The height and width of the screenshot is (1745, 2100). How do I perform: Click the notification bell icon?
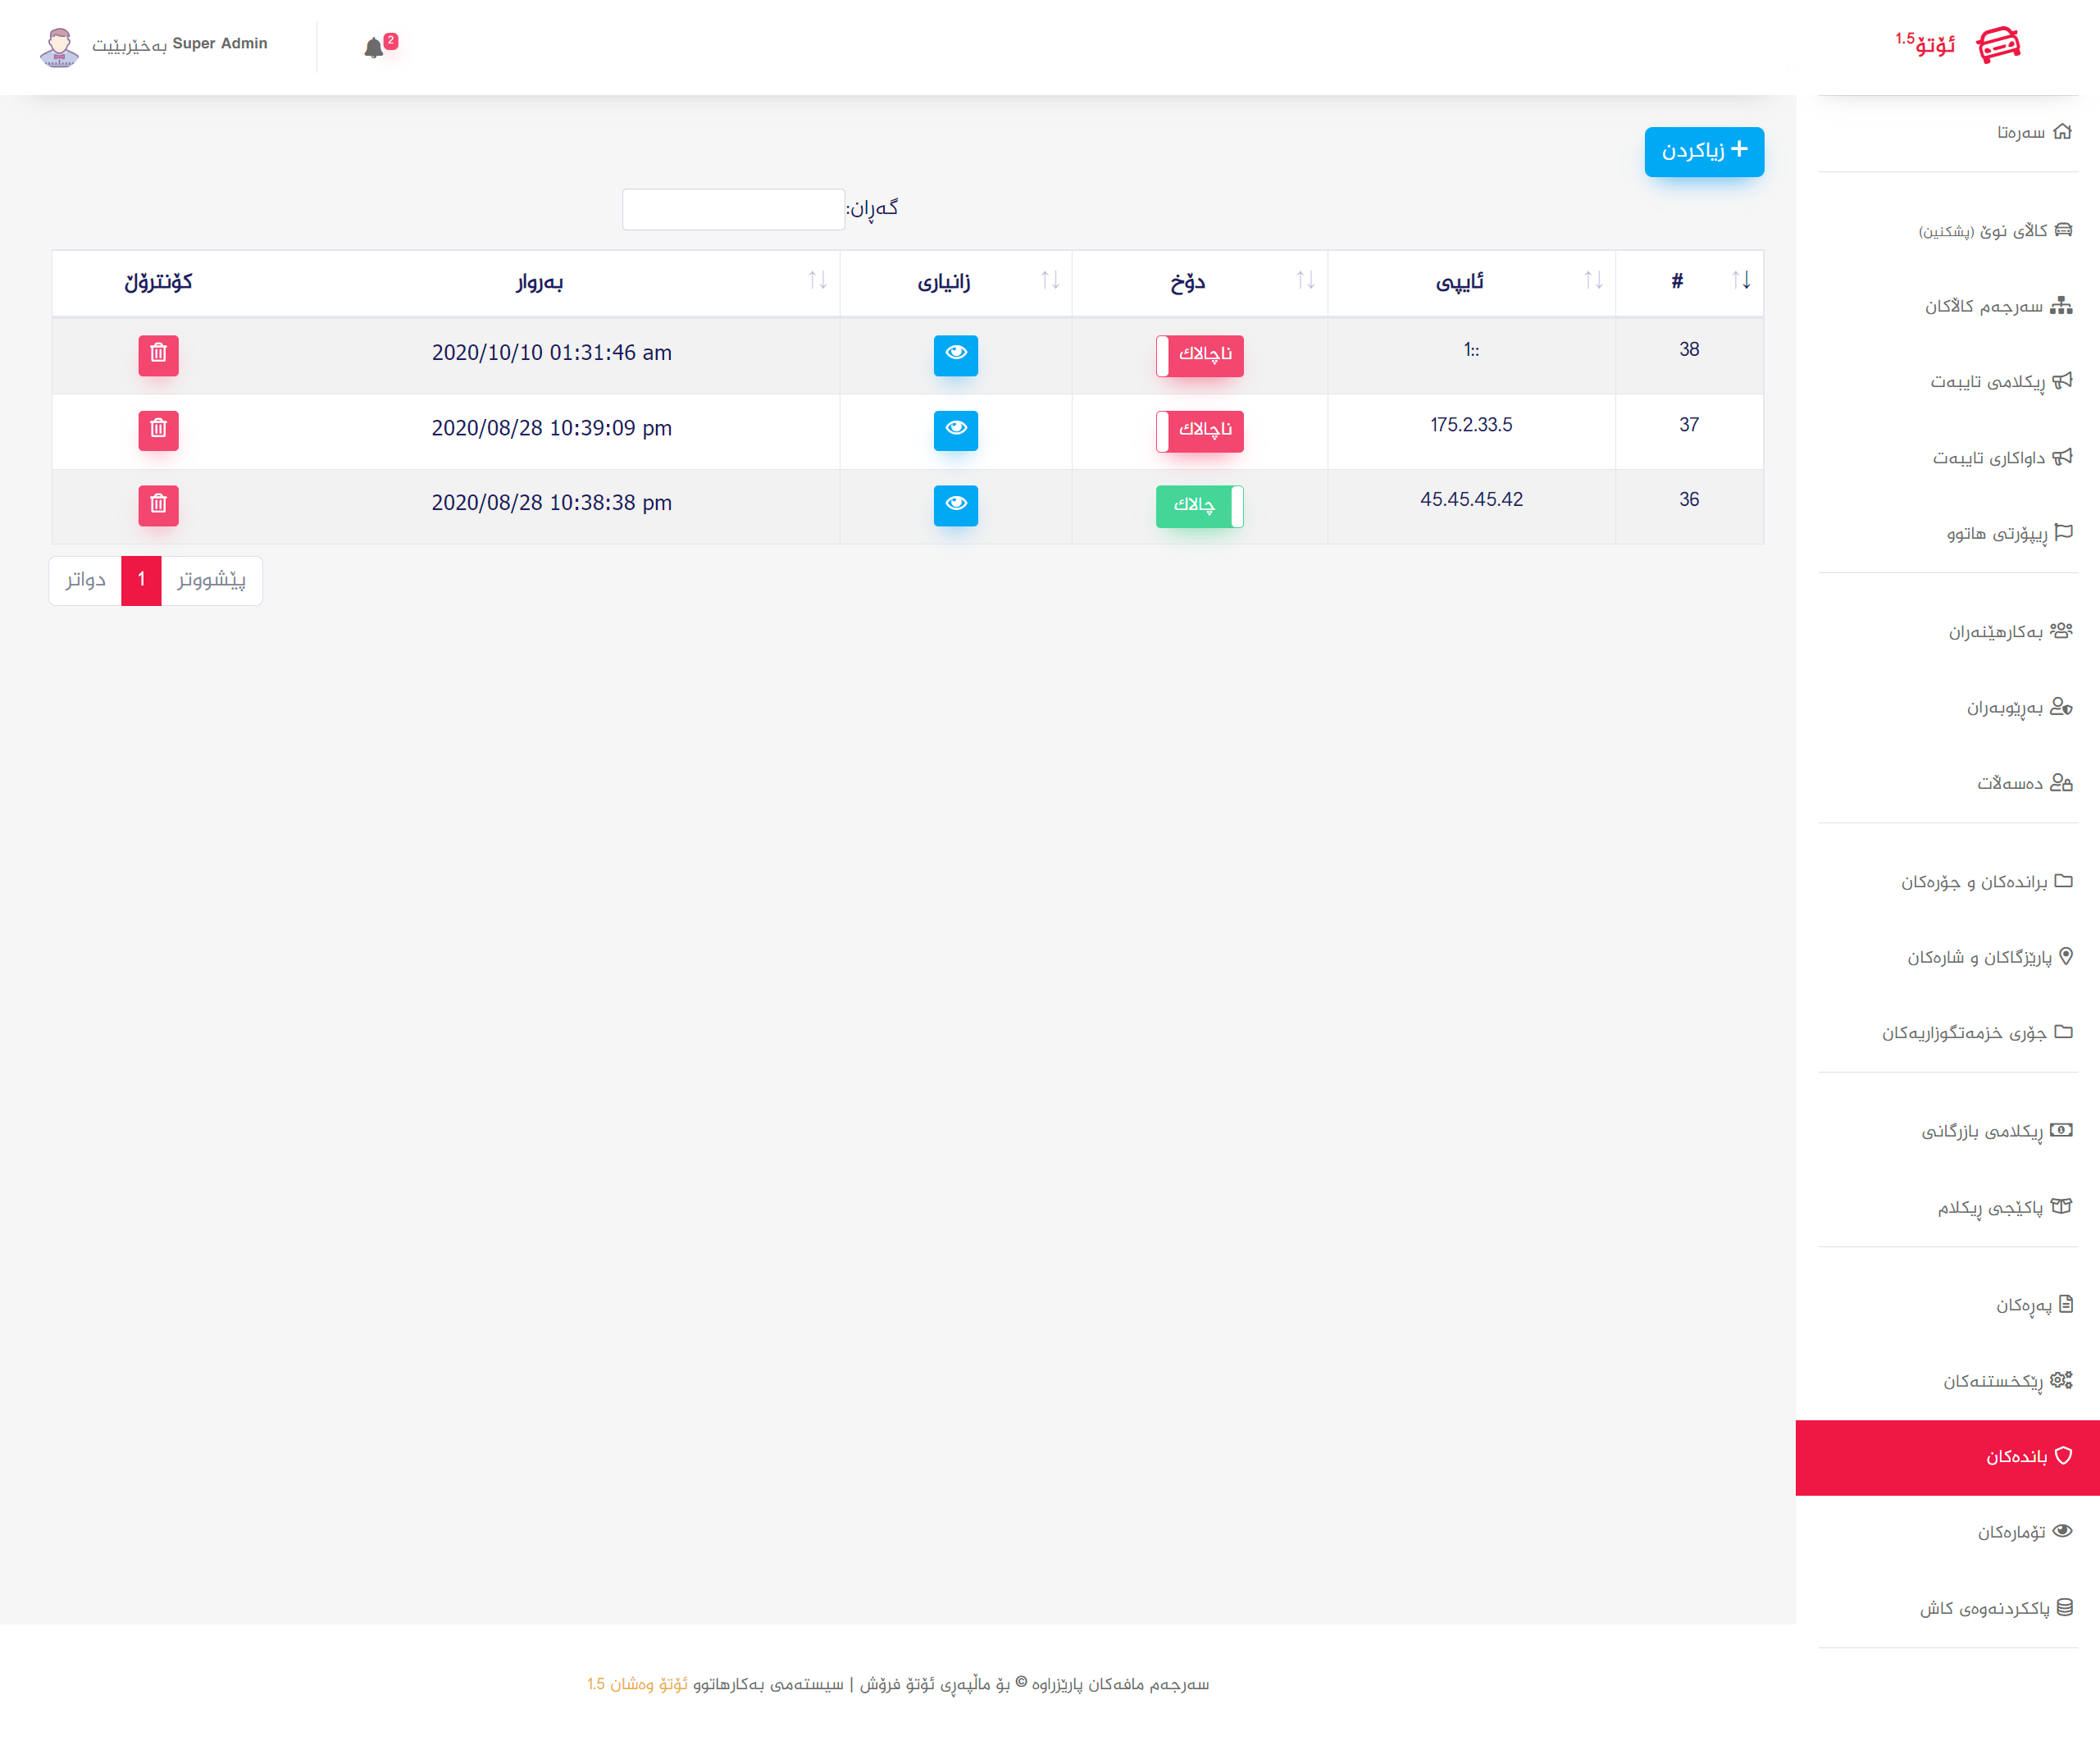click(x=374, y=47)
